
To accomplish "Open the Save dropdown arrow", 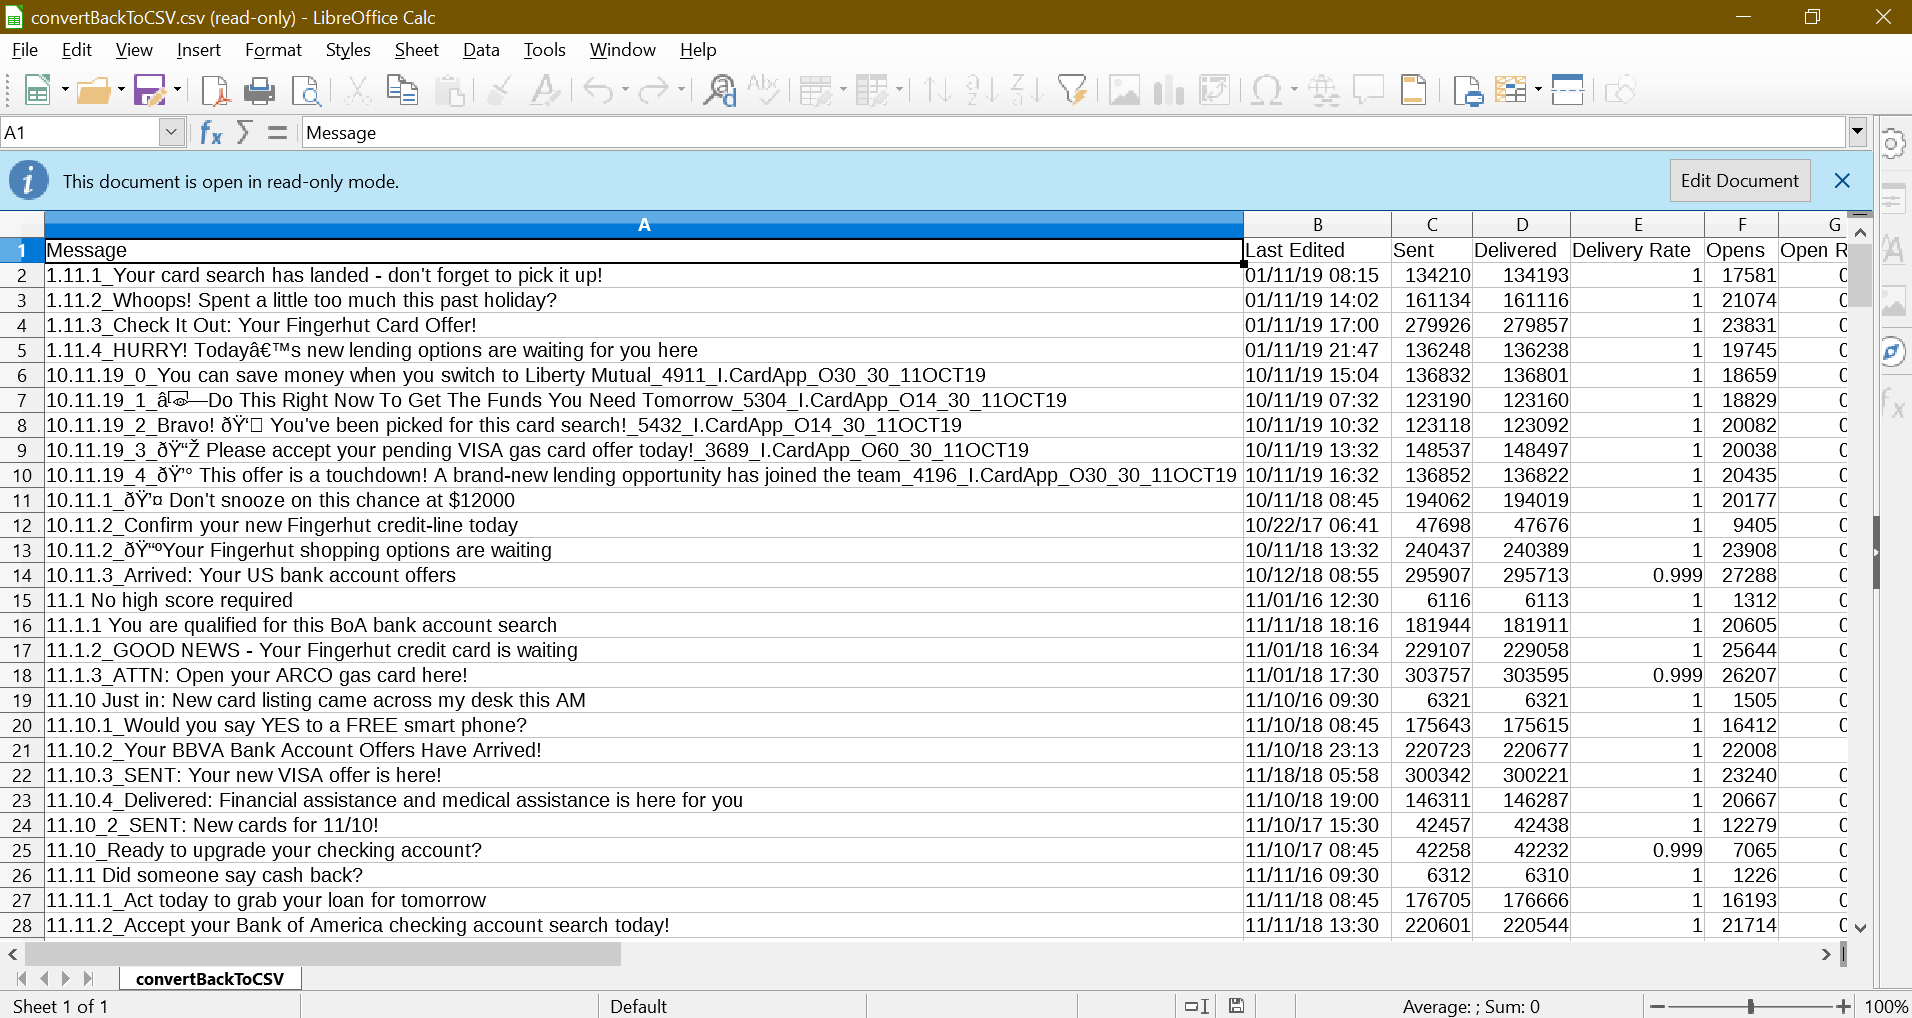I will pos(177,91).
